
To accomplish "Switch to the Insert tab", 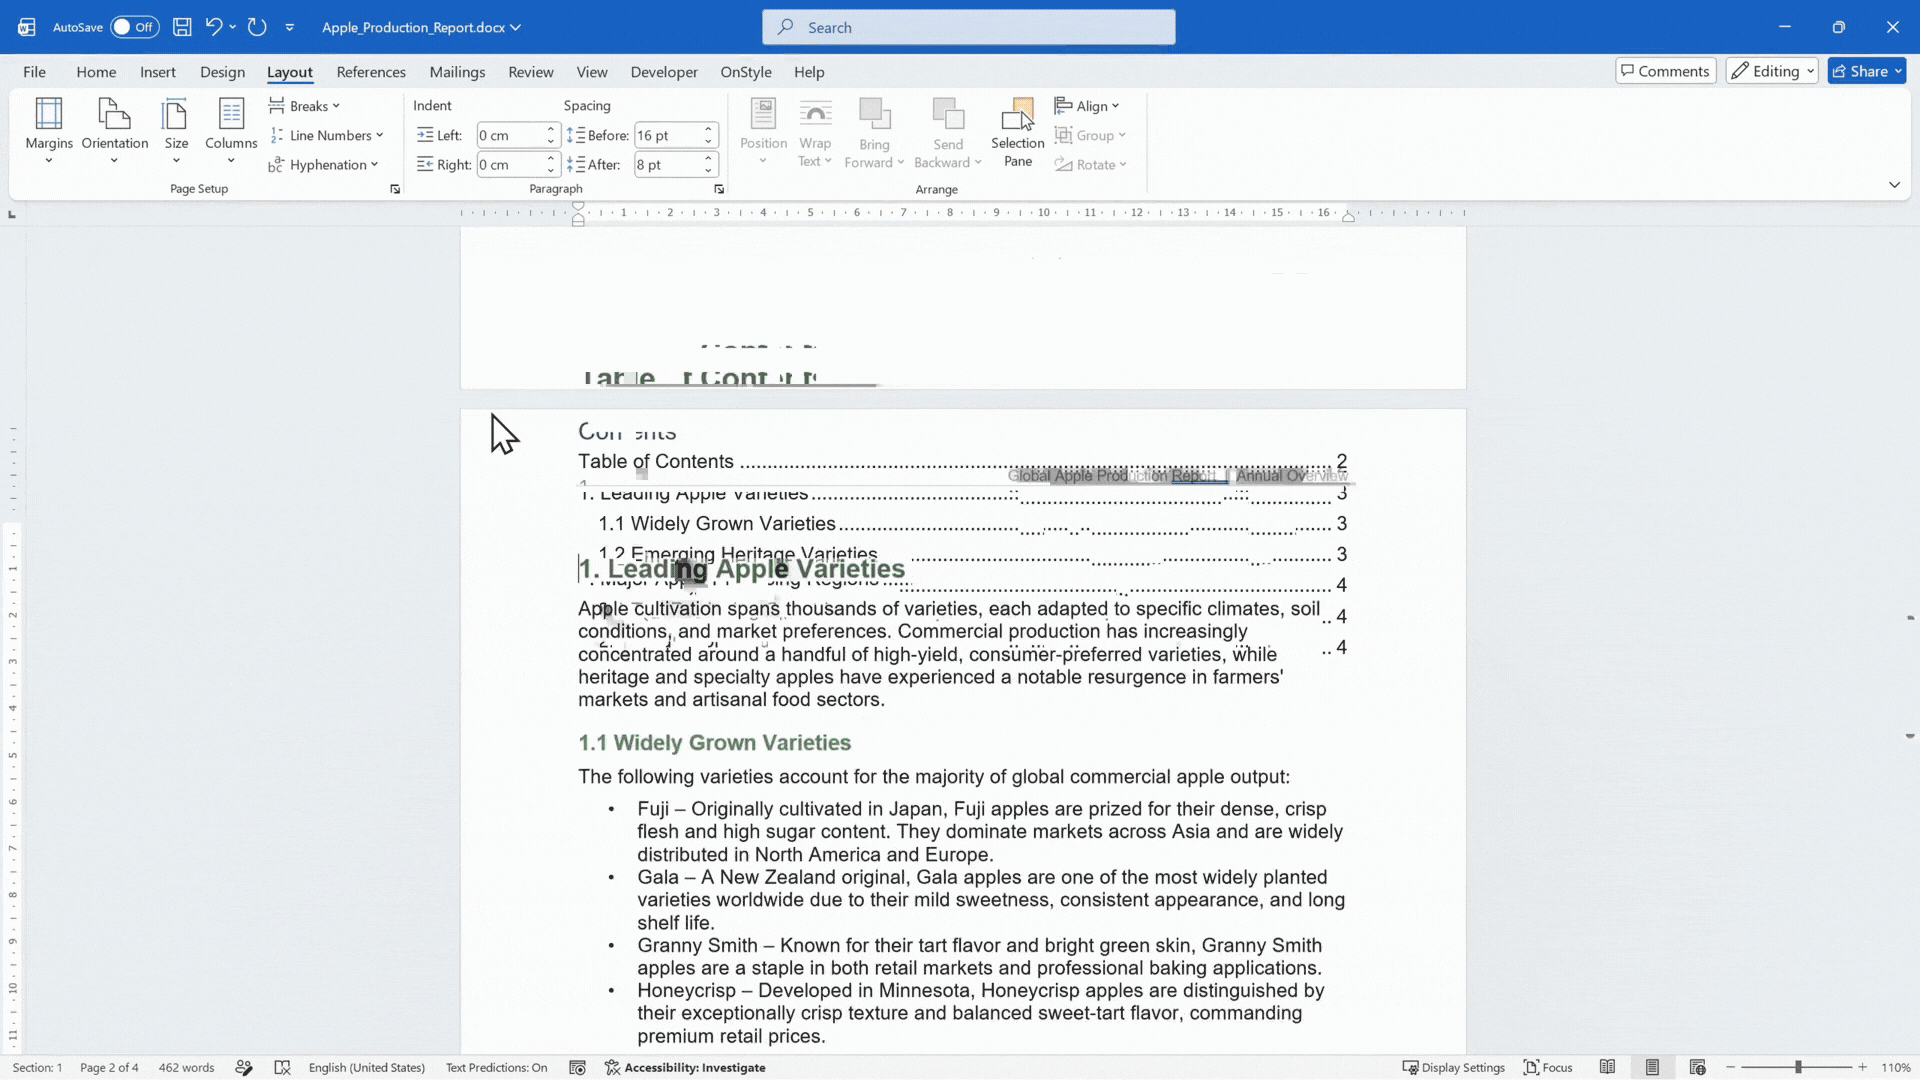I will [158, 72].
